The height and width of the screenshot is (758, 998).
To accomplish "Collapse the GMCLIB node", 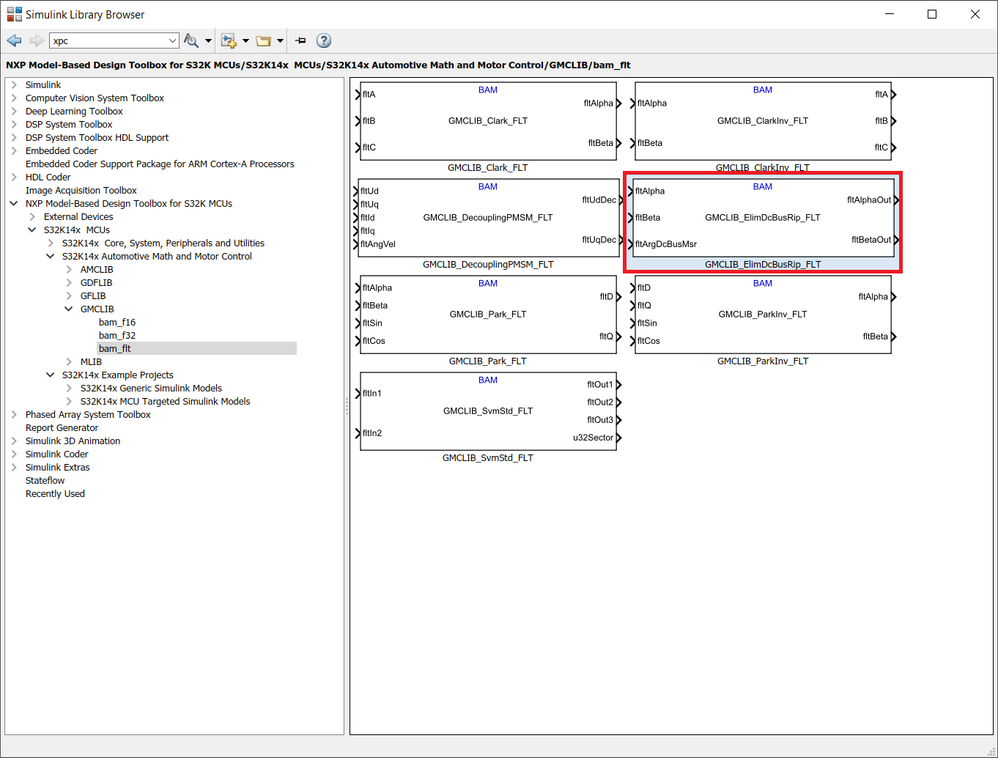I will tap(69, 309).
